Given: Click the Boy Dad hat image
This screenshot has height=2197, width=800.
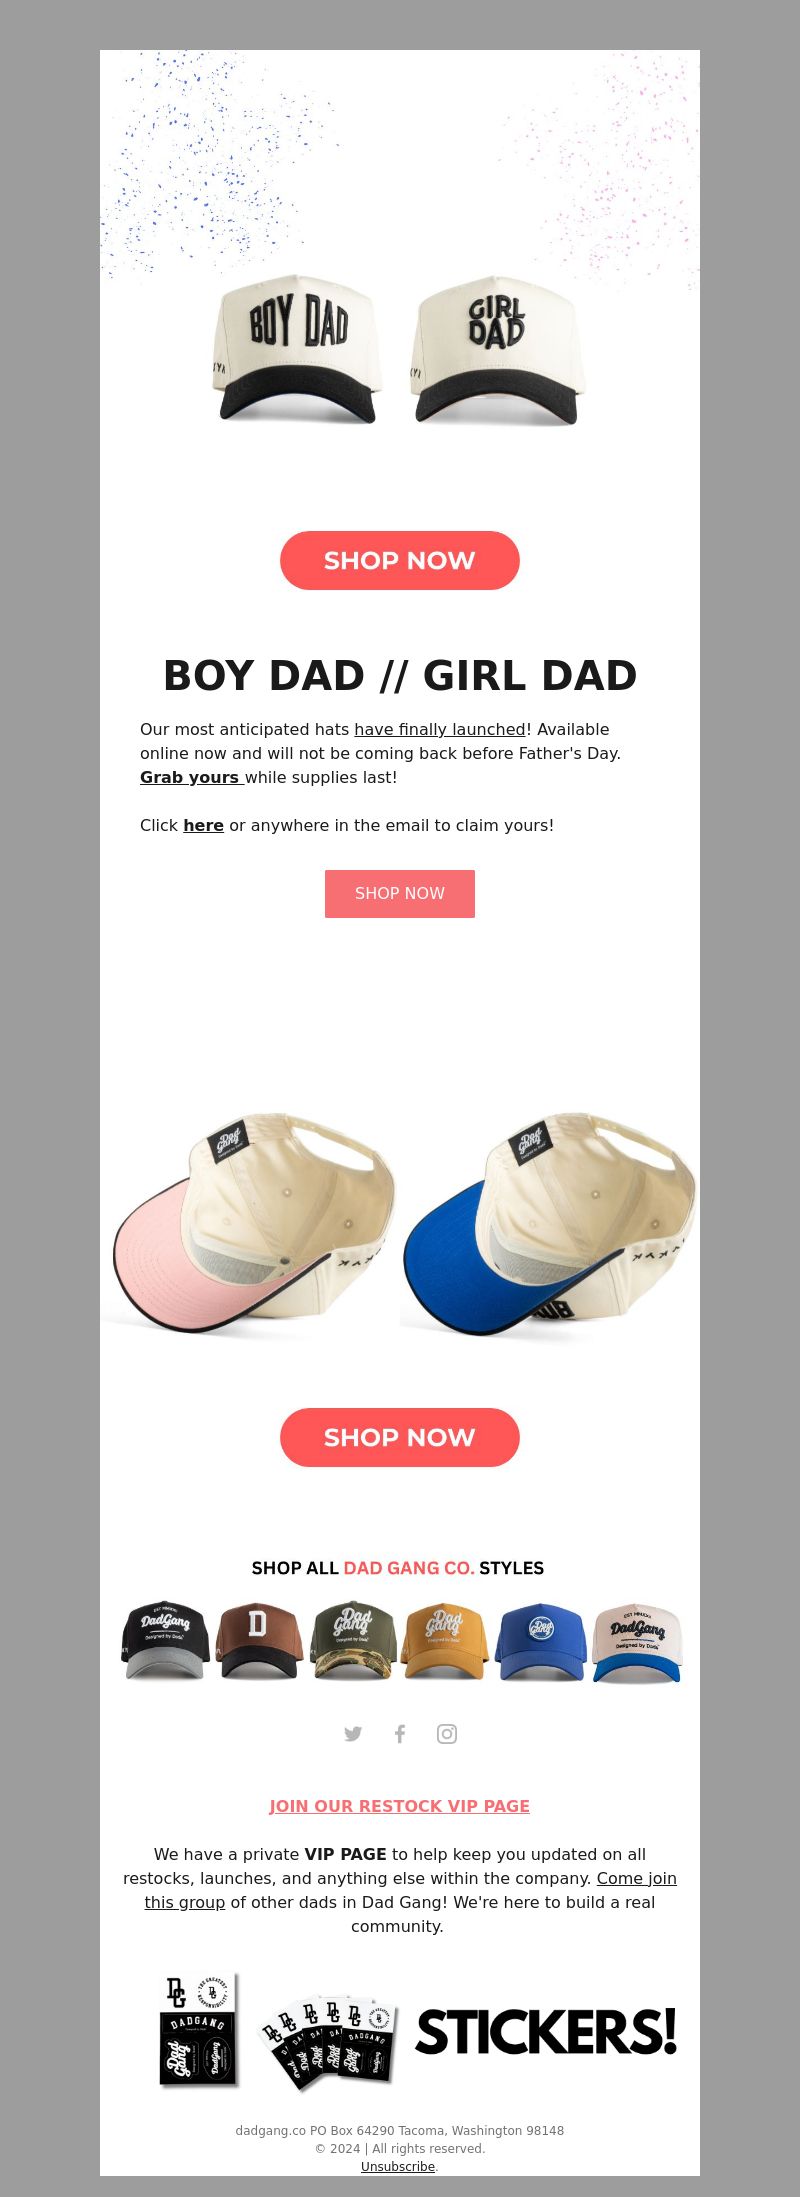Looking at the screenshot, I should [x=298, y=349].
